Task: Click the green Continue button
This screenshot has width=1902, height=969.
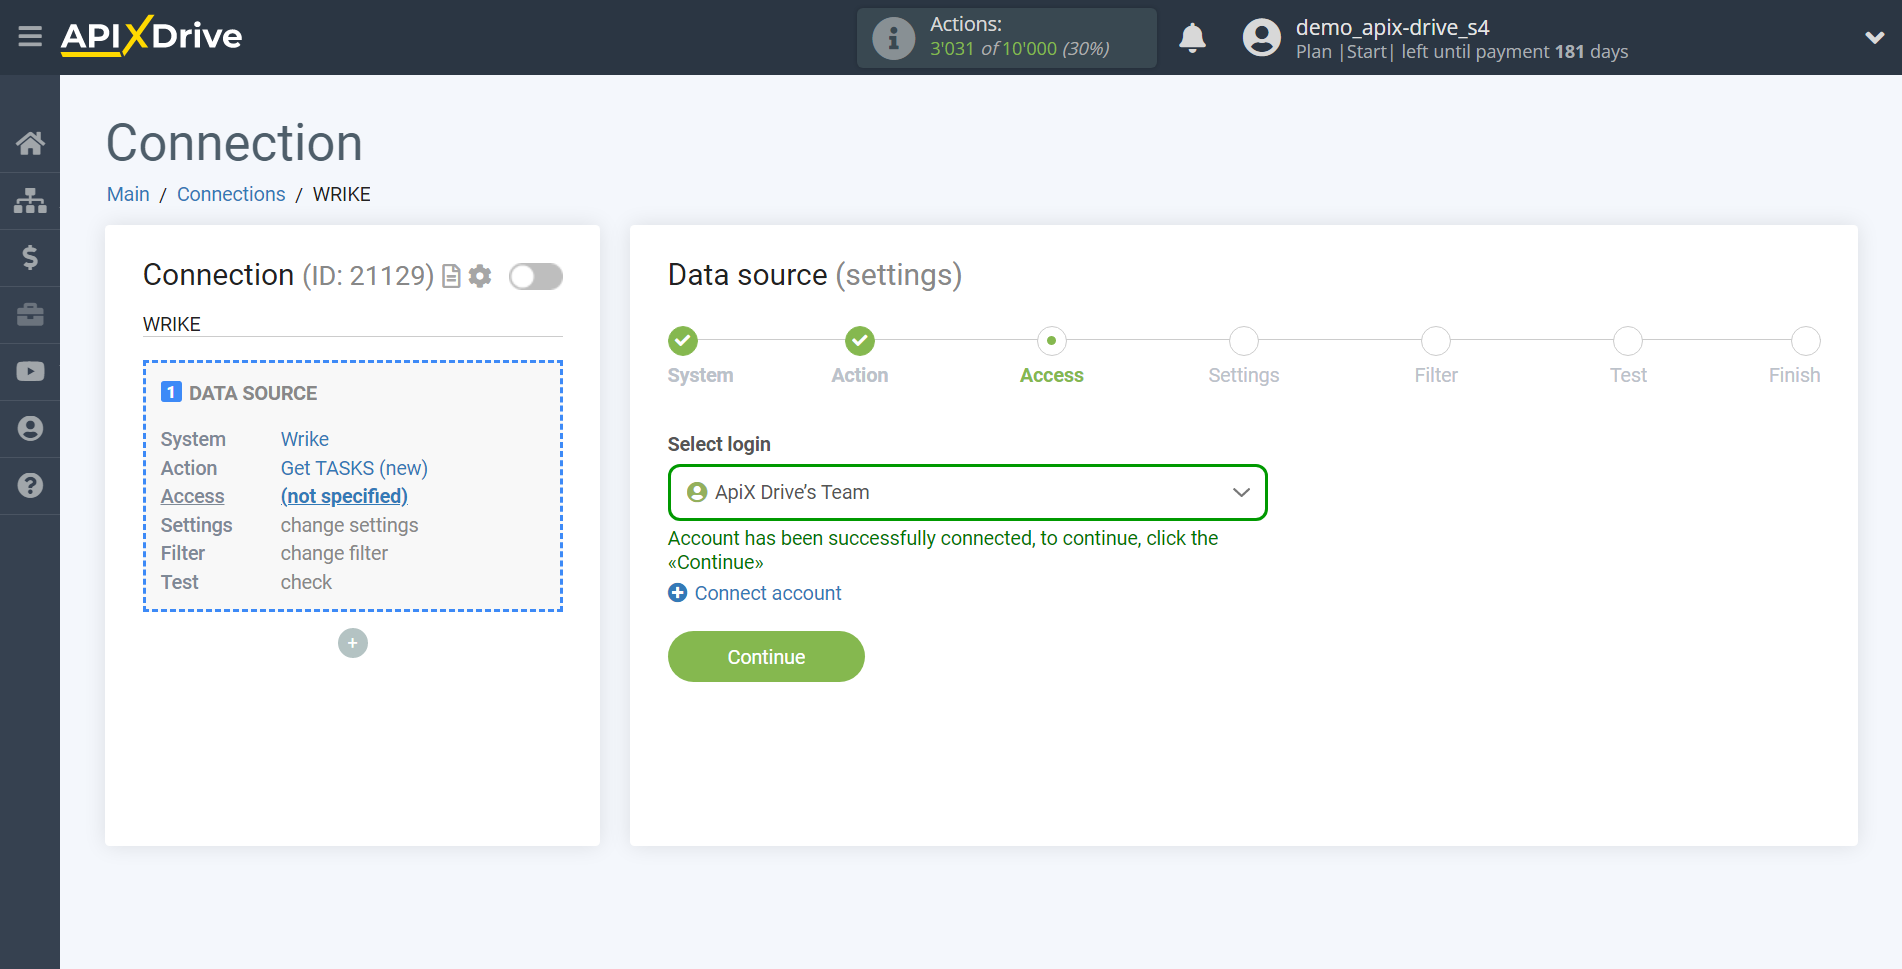Action: pyautogui.click(x=766, y=657)
